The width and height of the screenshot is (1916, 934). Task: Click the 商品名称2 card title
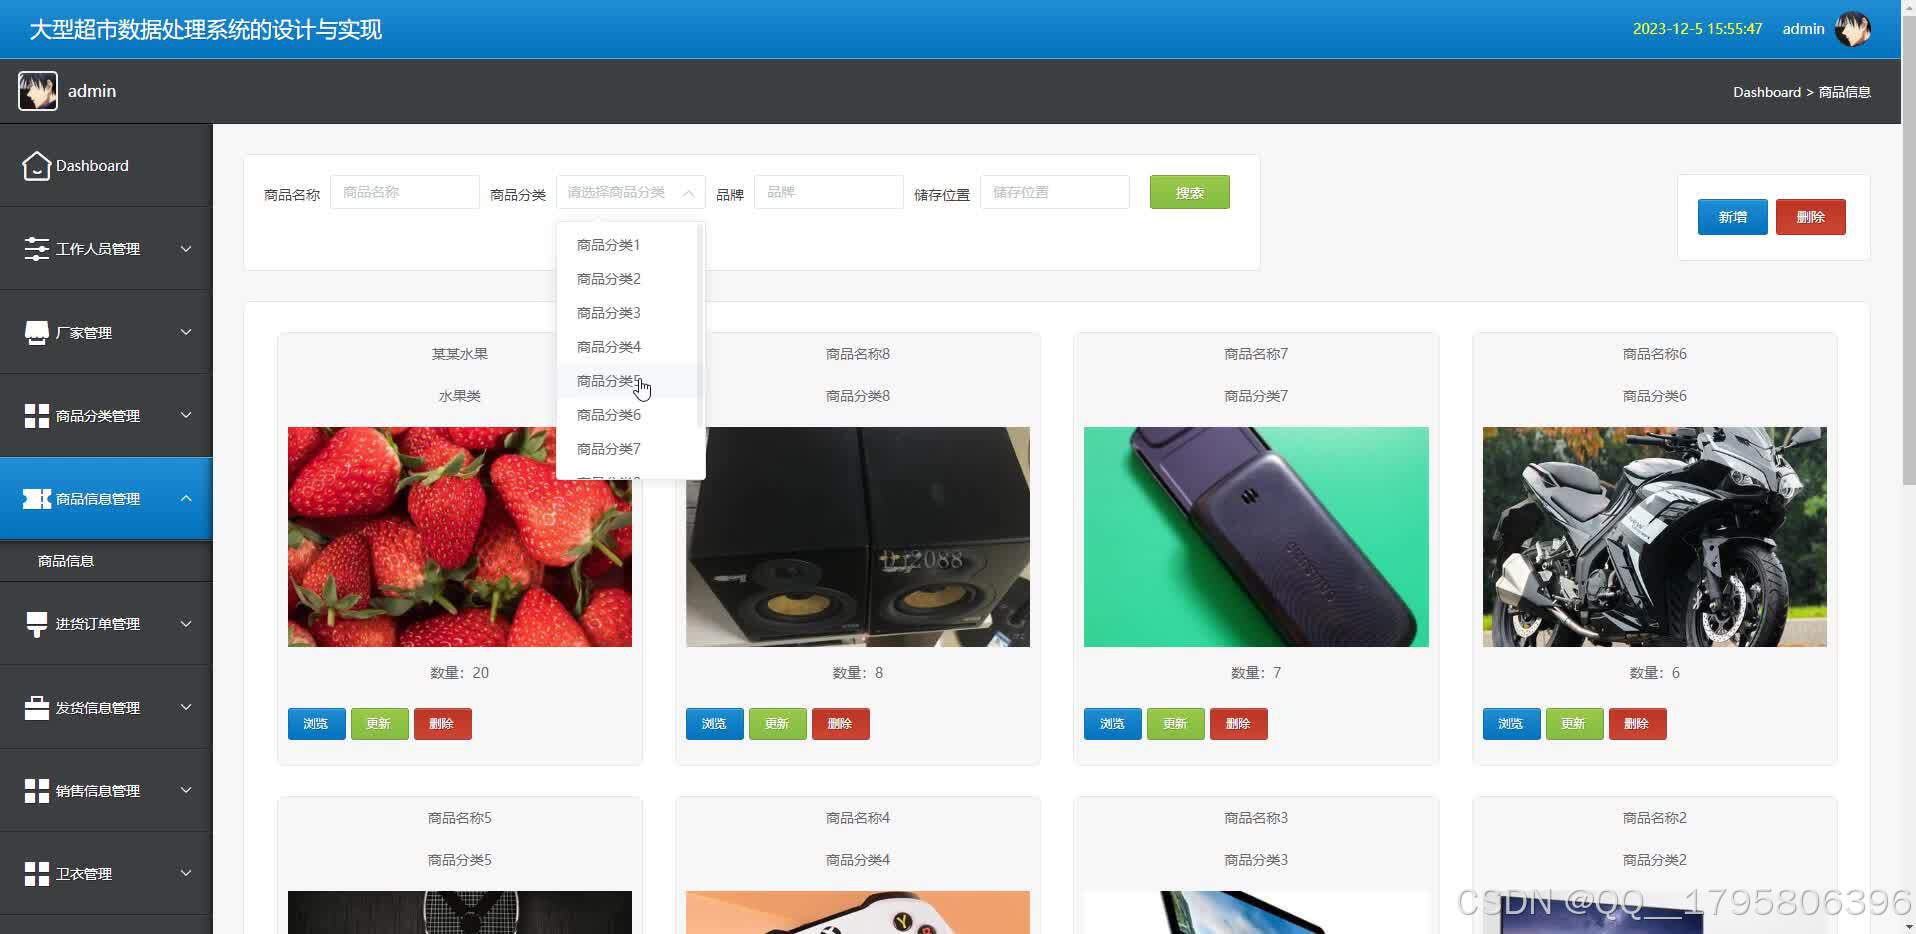[1655, 818]
